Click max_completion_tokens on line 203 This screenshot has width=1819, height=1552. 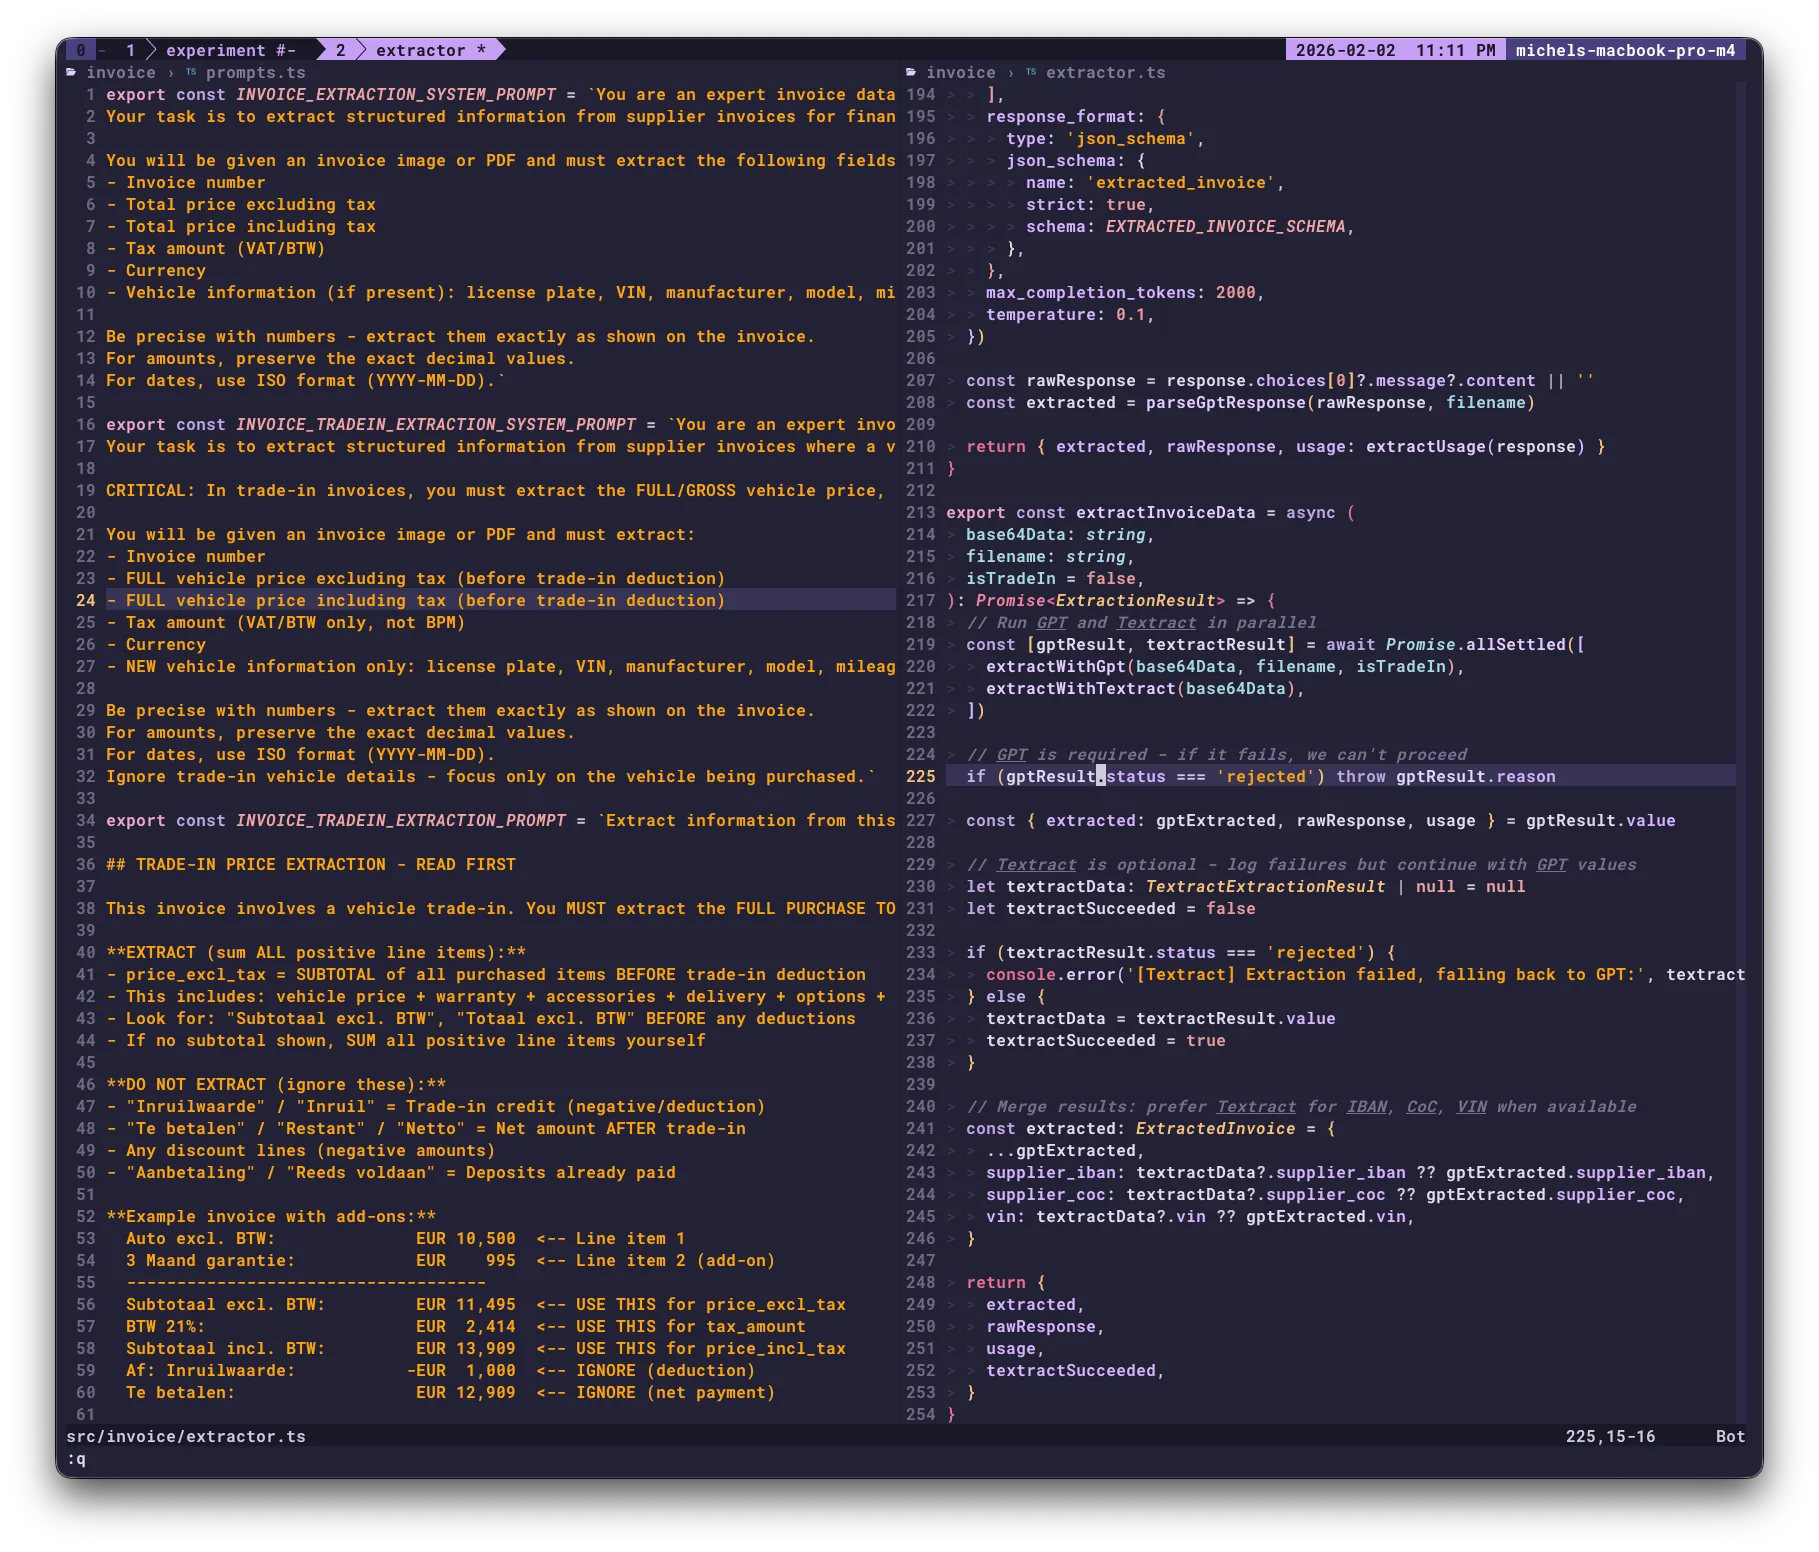1091,293
